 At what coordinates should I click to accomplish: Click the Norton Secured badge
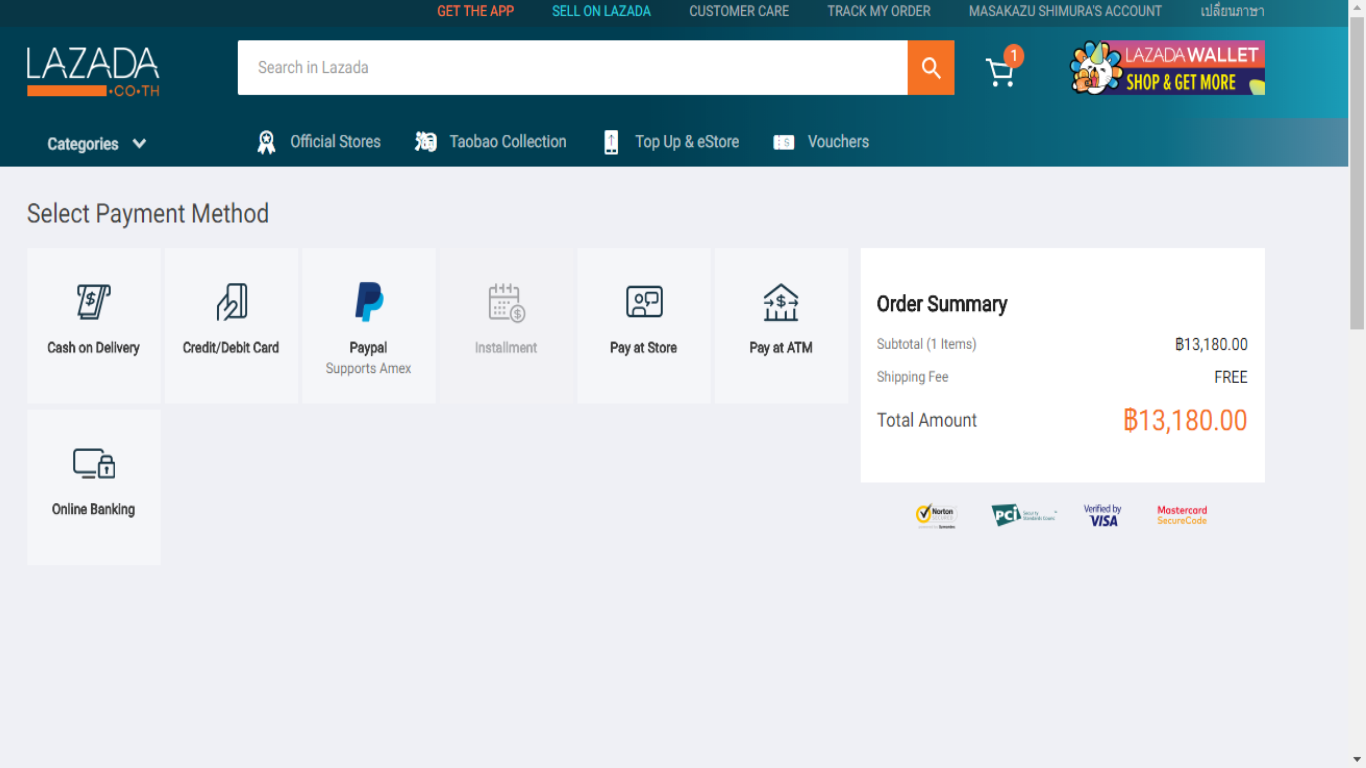(936, 515)
